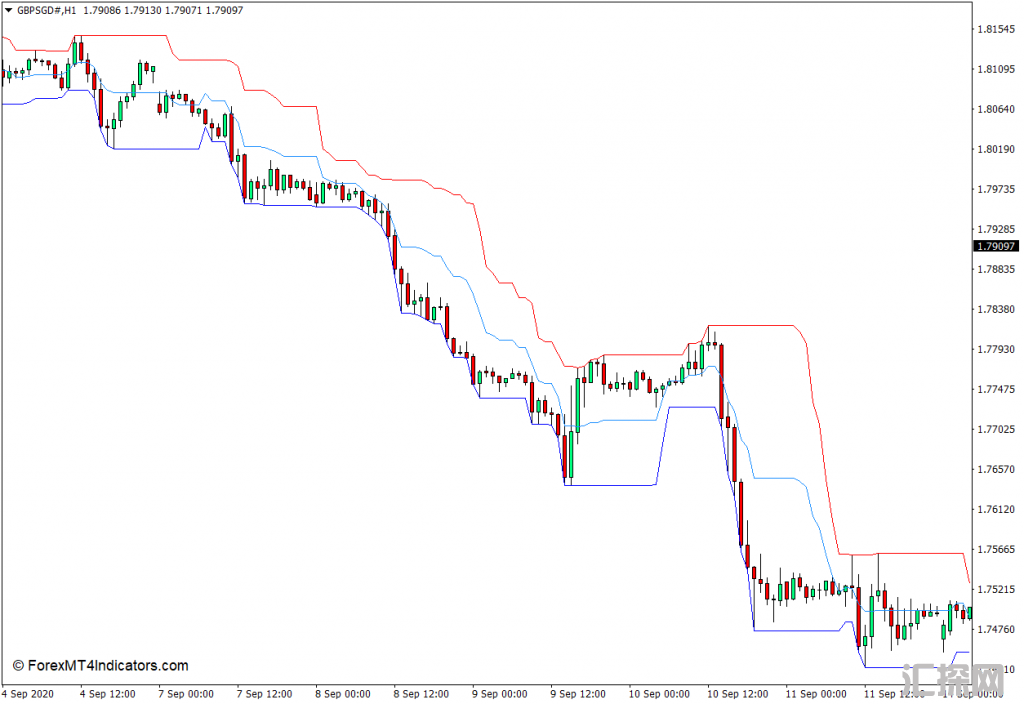Click the 9 Sep 12:00 time axis label
Image resolution: width=1024 pixels, height=704 pixels.
click(579, 694)
